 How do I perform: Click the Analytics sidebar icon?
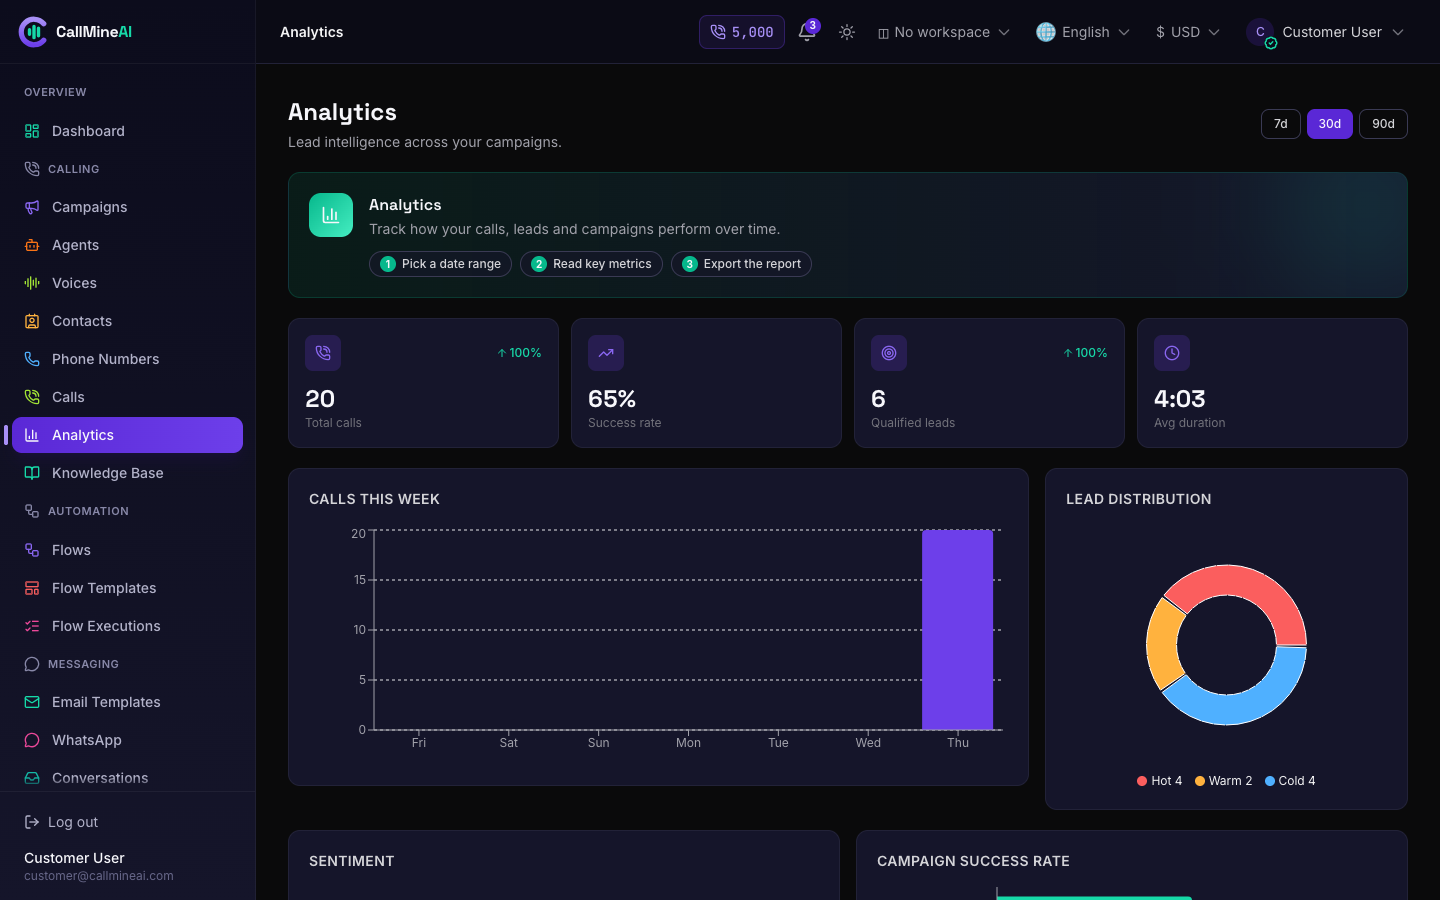pos(32,435)
